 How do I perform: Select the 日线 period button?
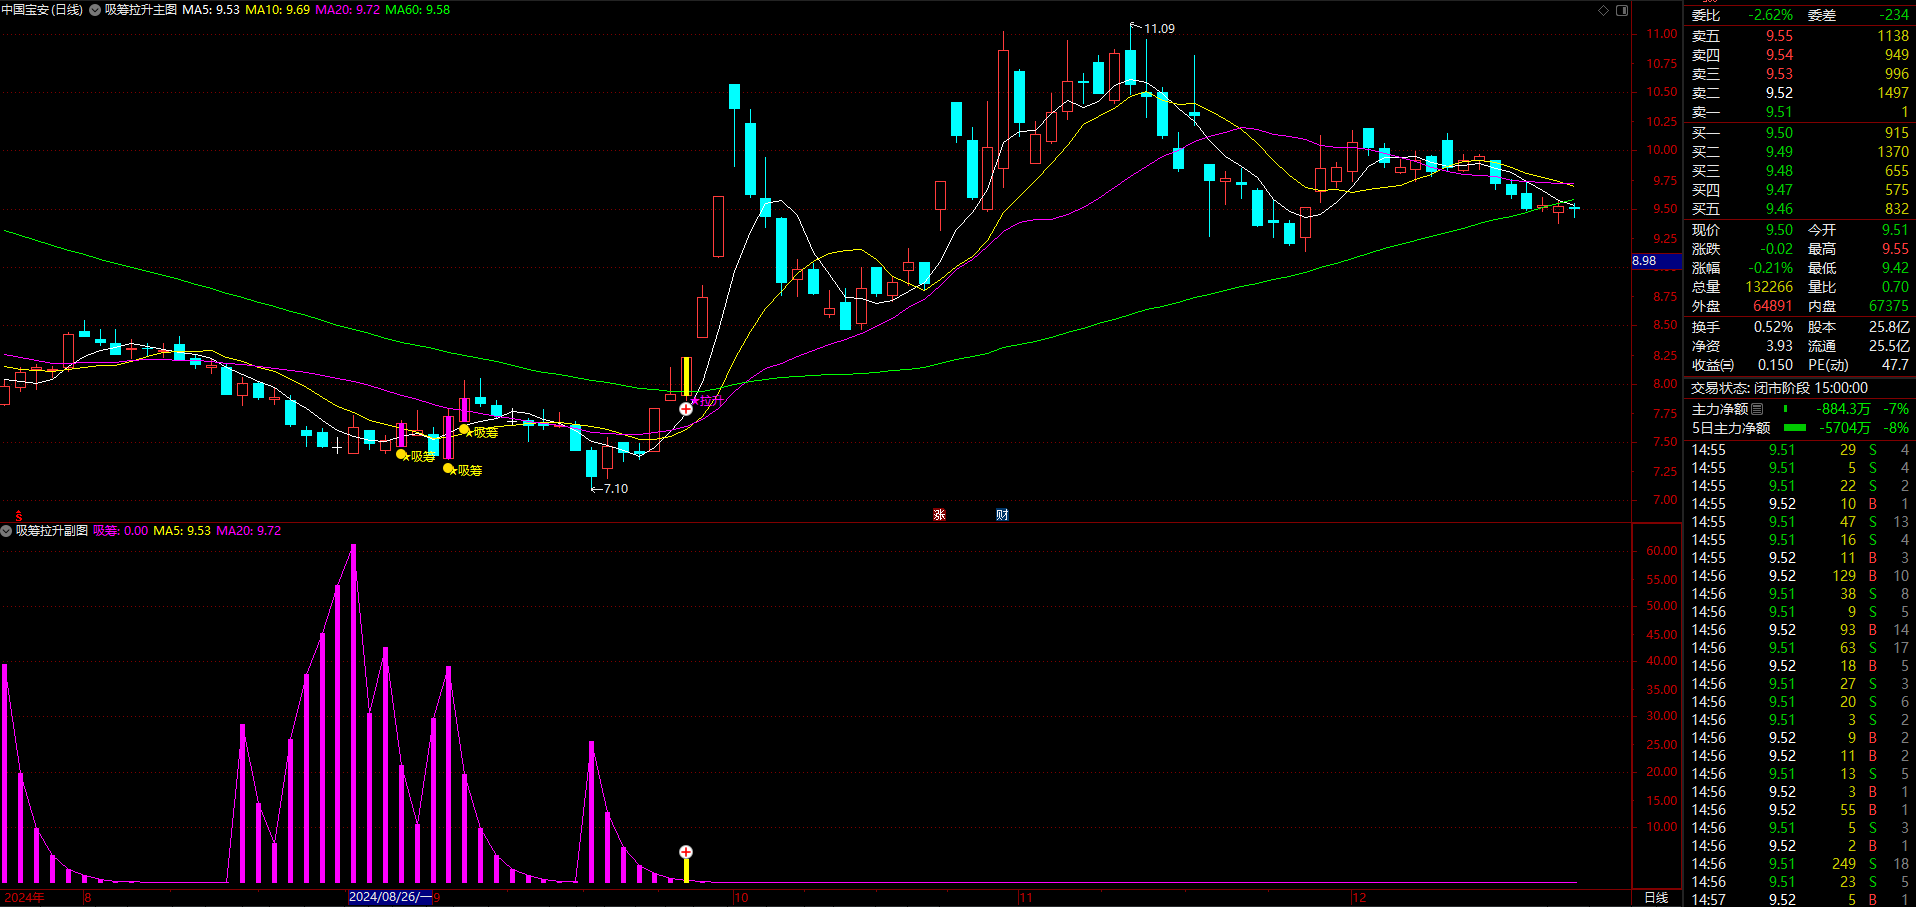pos(1656,897)
